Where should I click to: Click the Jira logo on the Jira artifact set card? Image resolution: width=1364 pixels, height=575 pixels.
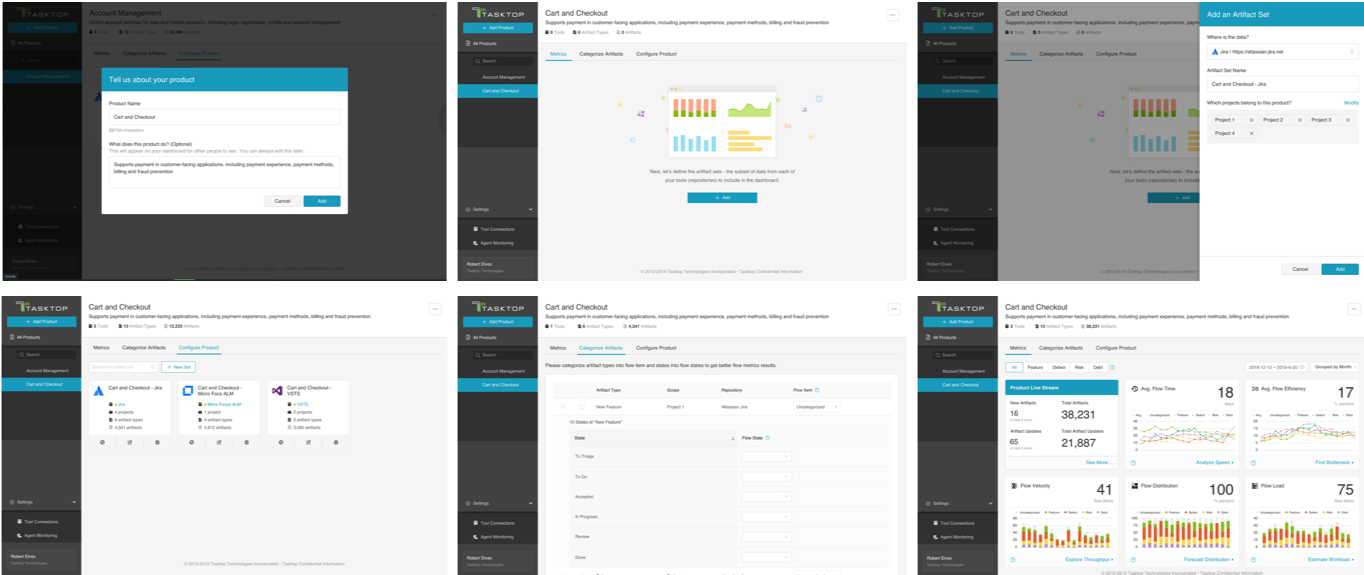click(99, 391)
